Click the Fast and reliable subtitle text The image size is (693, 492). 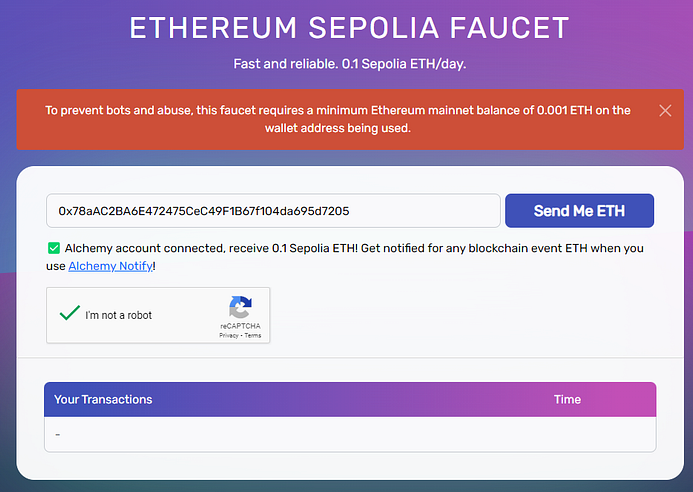pos(350,64)
